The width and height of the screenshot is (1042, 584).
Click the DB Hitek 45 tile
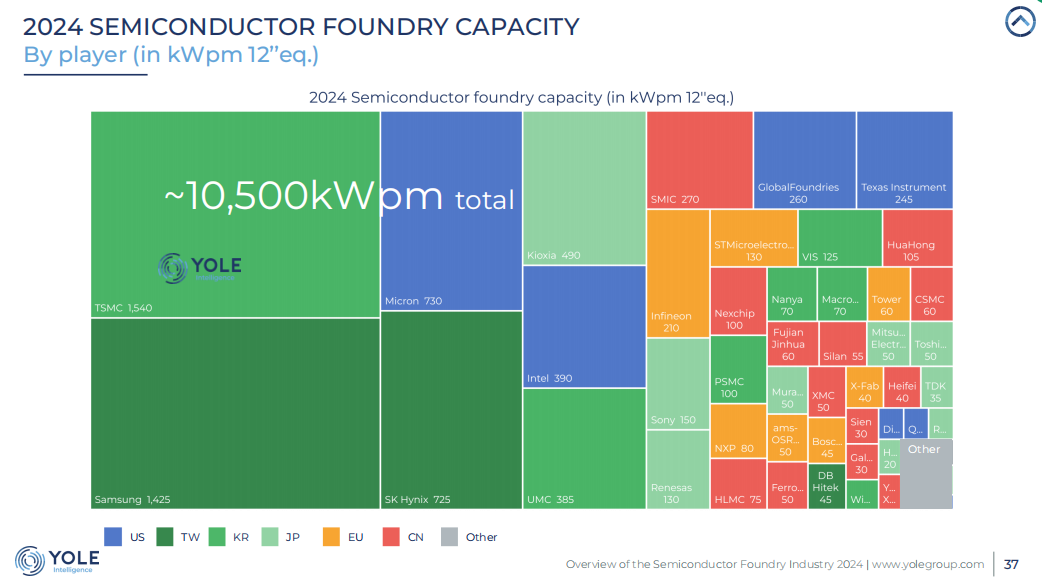pyautogui.click(x=827, y=486)
